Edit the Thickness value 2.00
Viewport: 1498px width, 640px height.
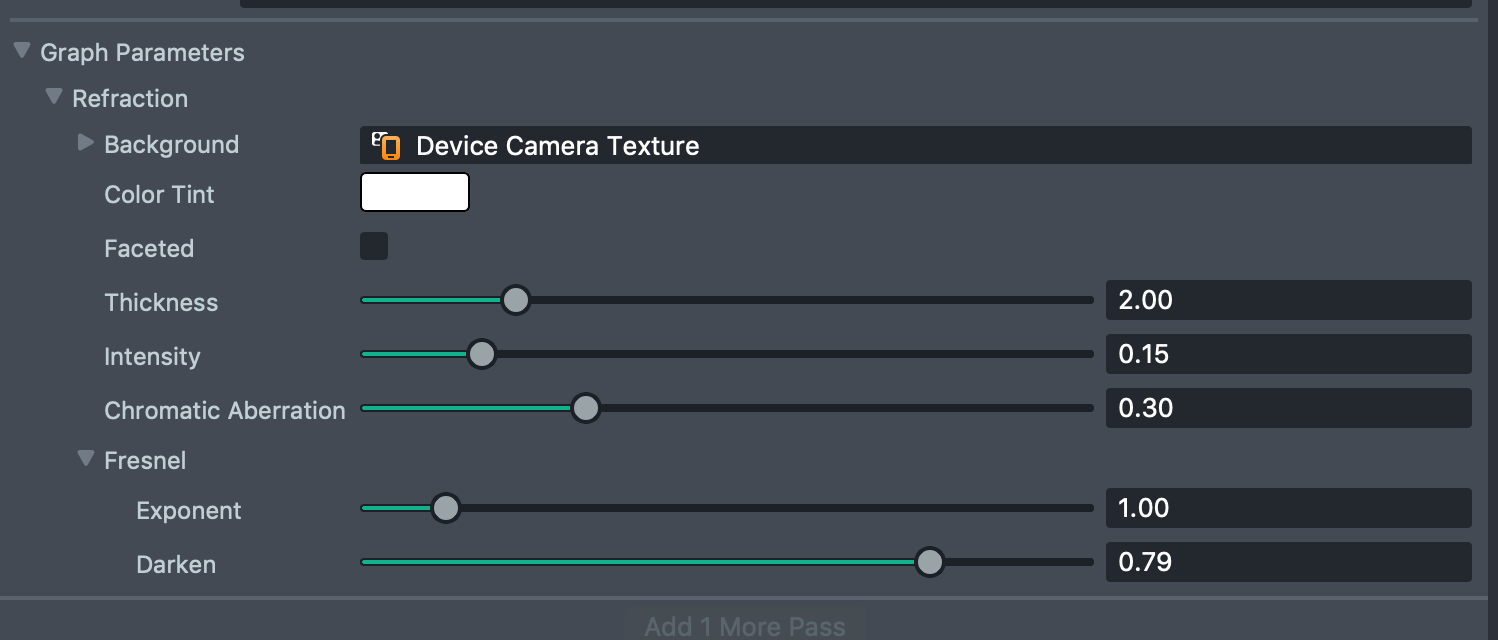pos(1289,300)
